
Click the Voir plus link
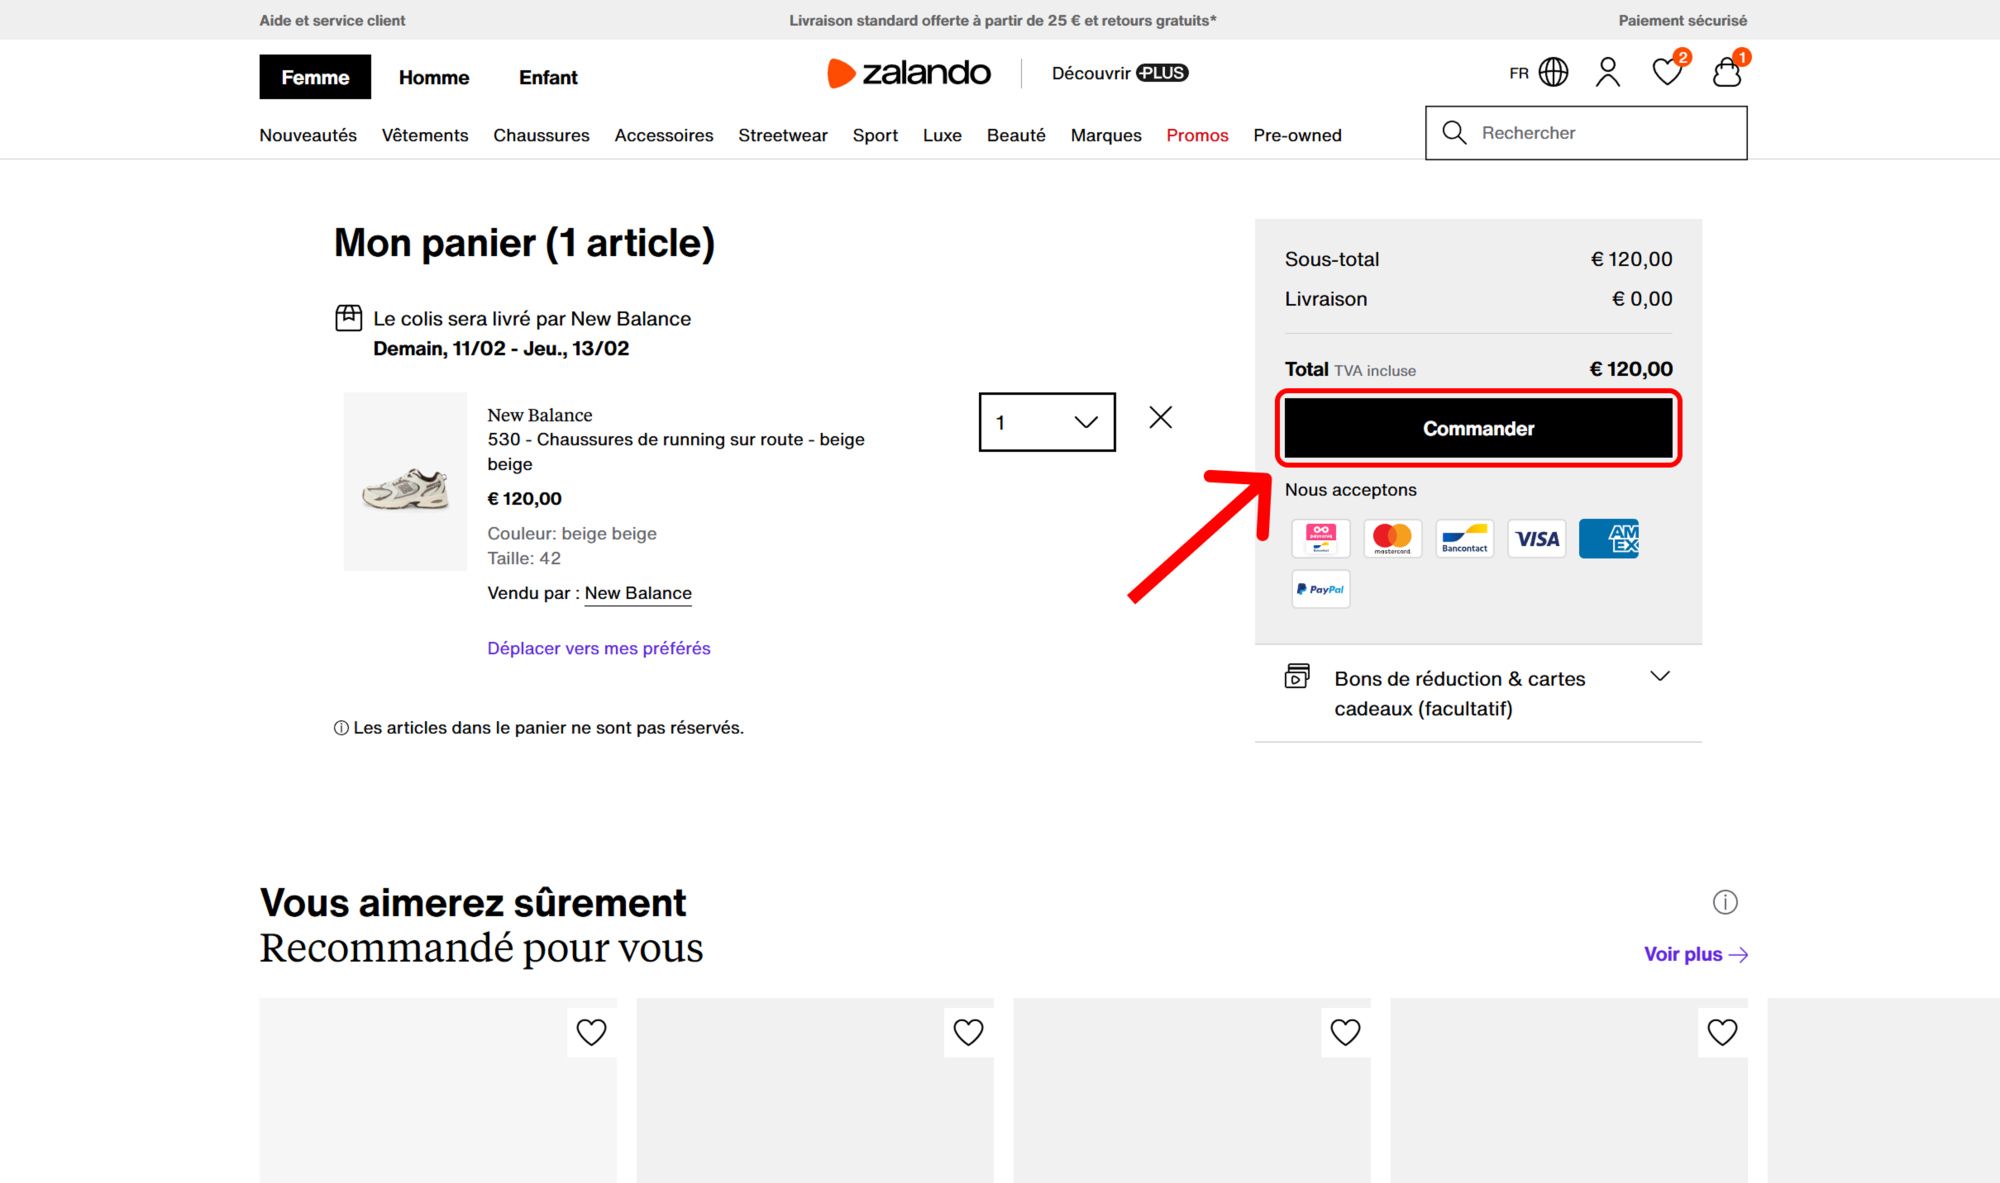(1696, 954)
